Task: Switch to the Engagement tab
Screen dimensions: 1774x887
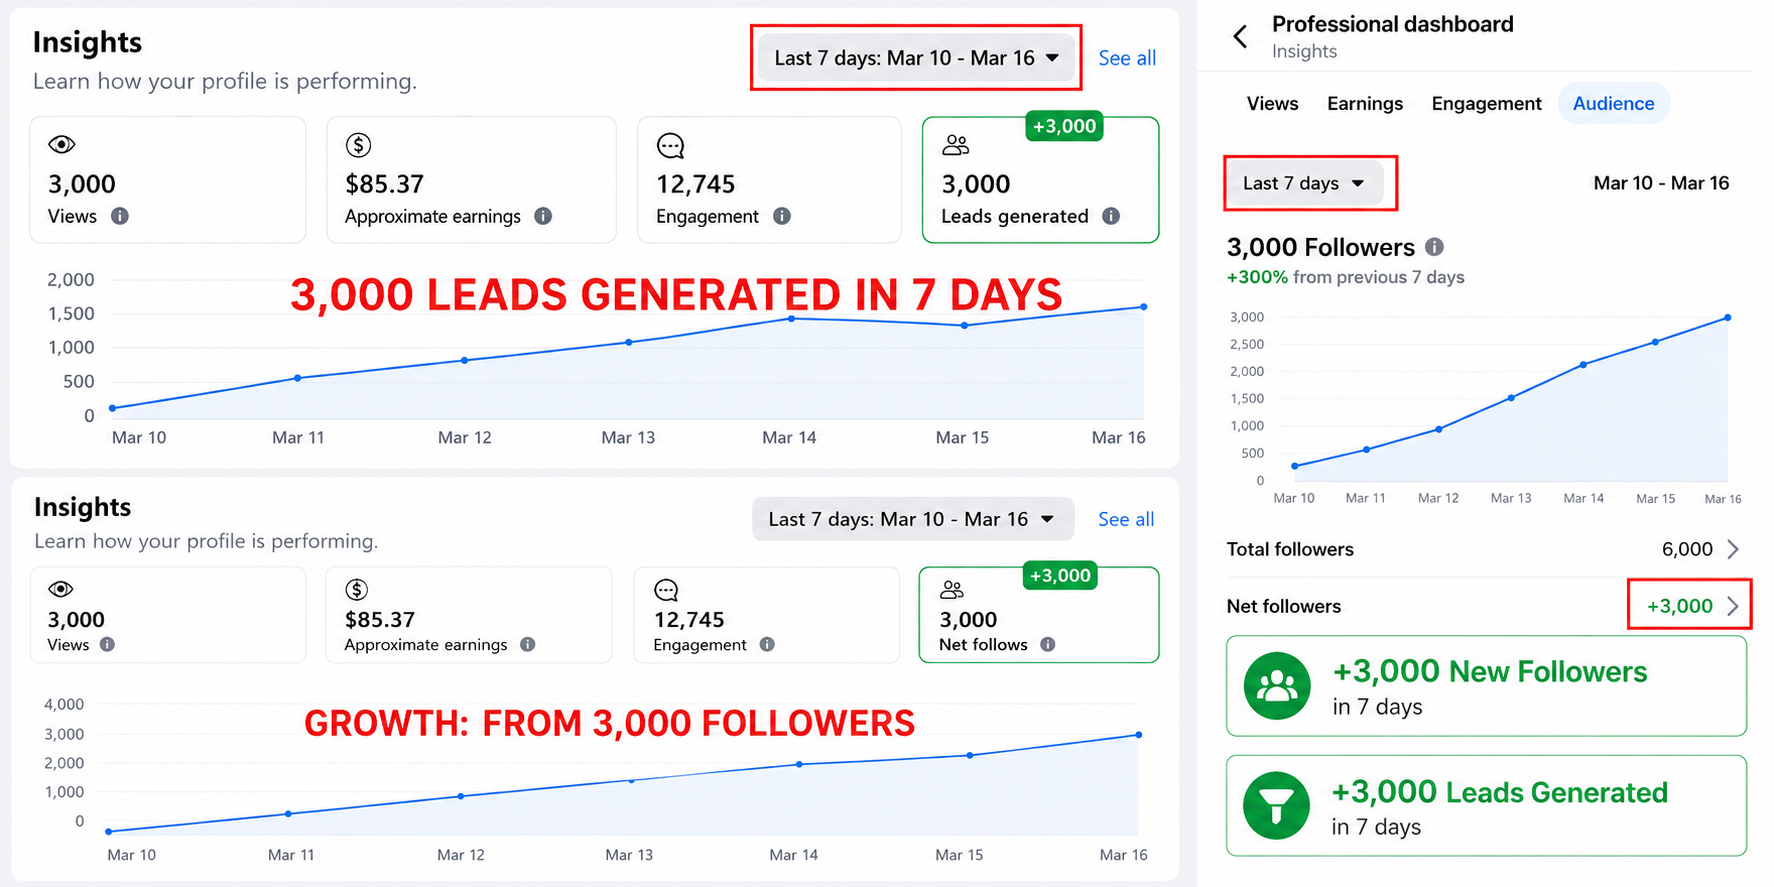Action: [x=1486, y=104]
